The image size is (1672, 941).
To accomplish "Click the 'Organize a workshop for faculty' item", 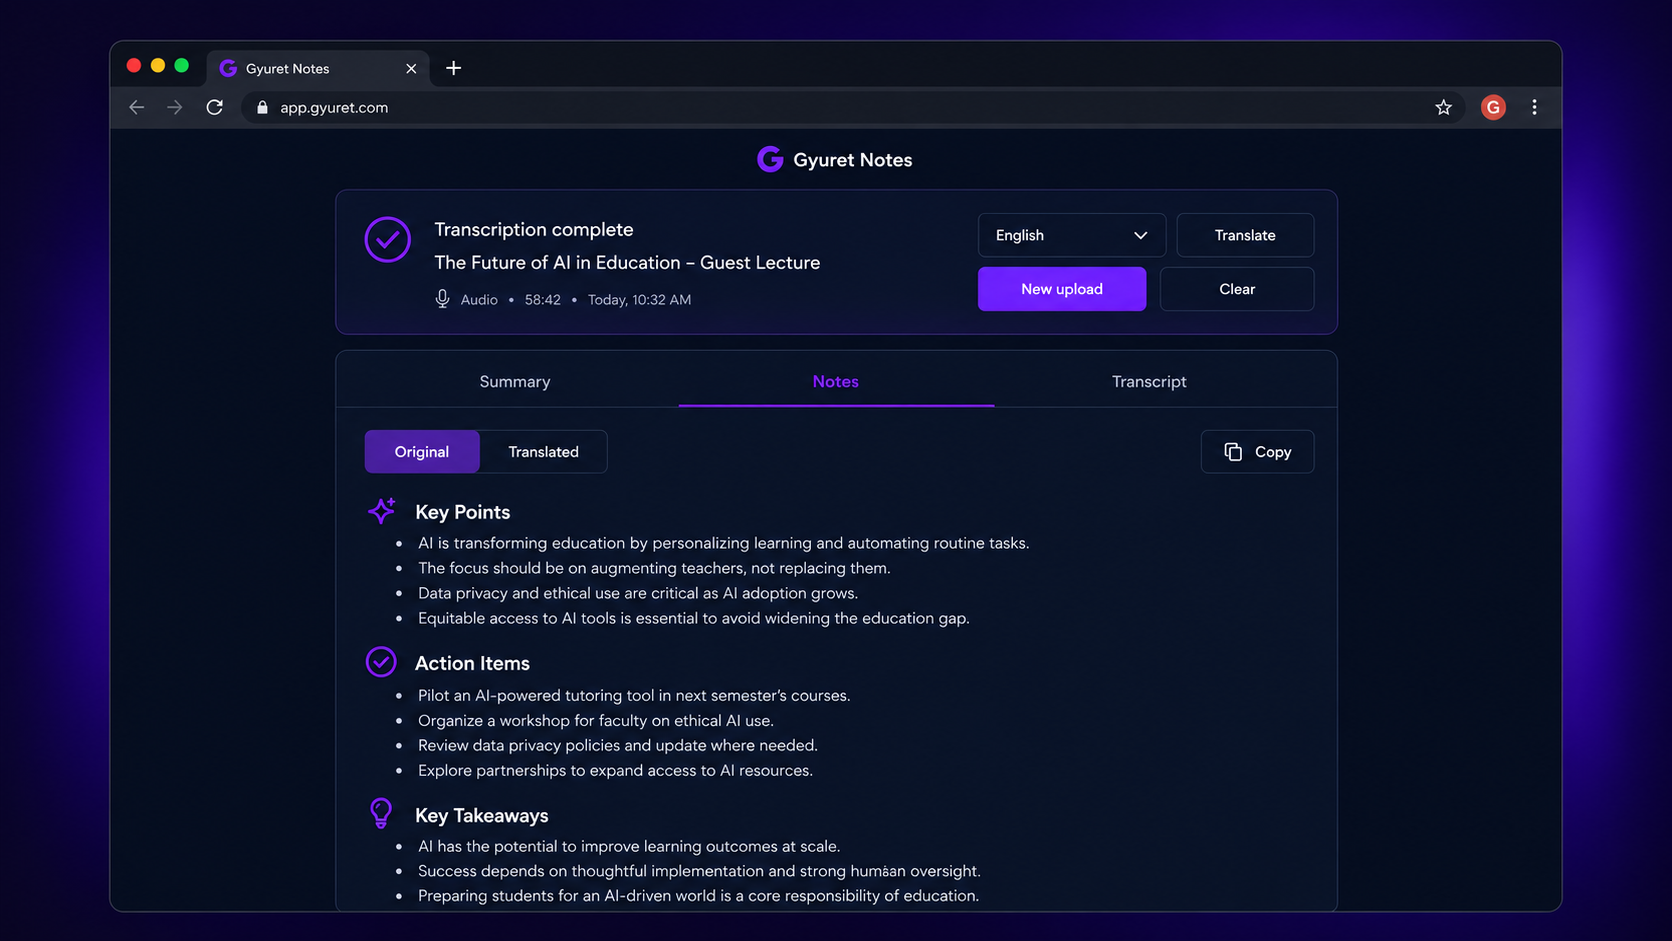I will [596, 720].
